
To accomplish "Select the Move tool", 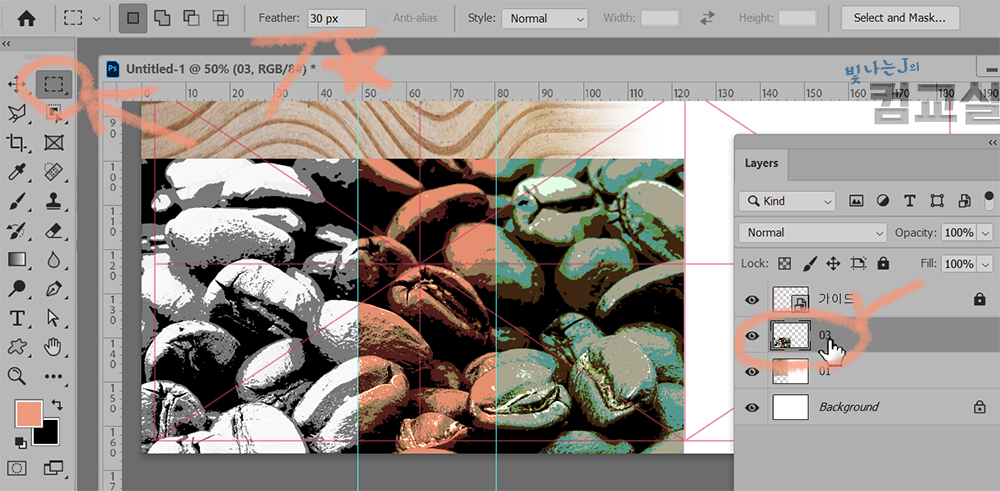I will 16,84.
